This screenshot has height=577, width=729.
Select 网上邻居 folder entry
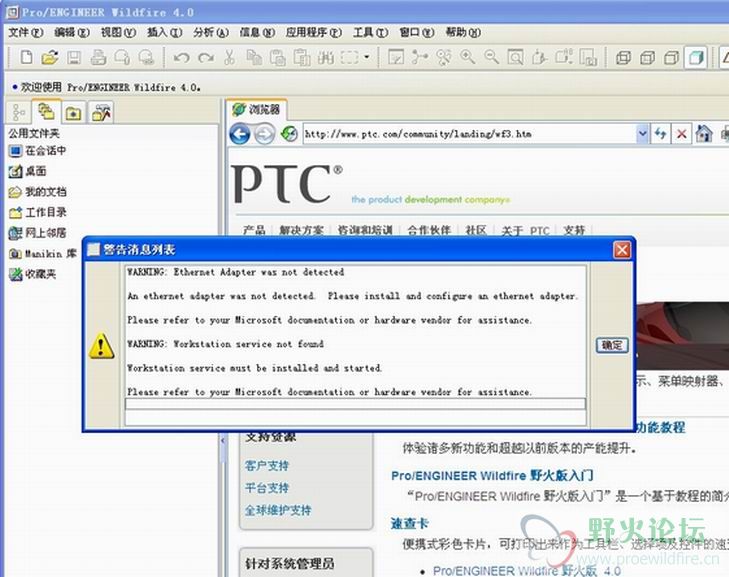pyautogui.click(x=38, y=233)
